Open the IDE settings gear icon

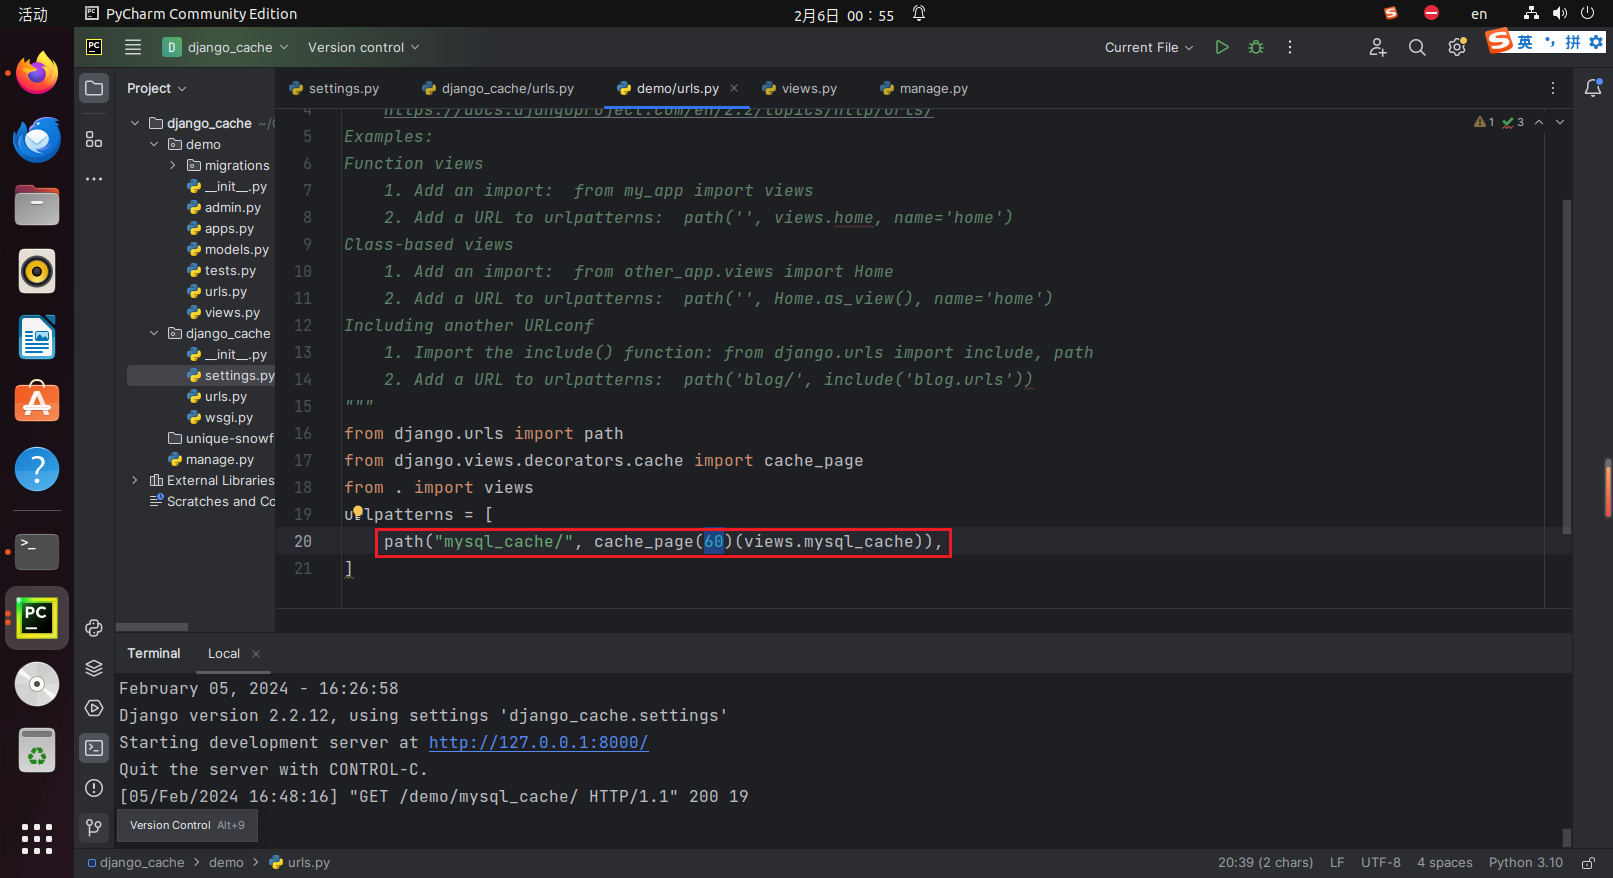1456,47
